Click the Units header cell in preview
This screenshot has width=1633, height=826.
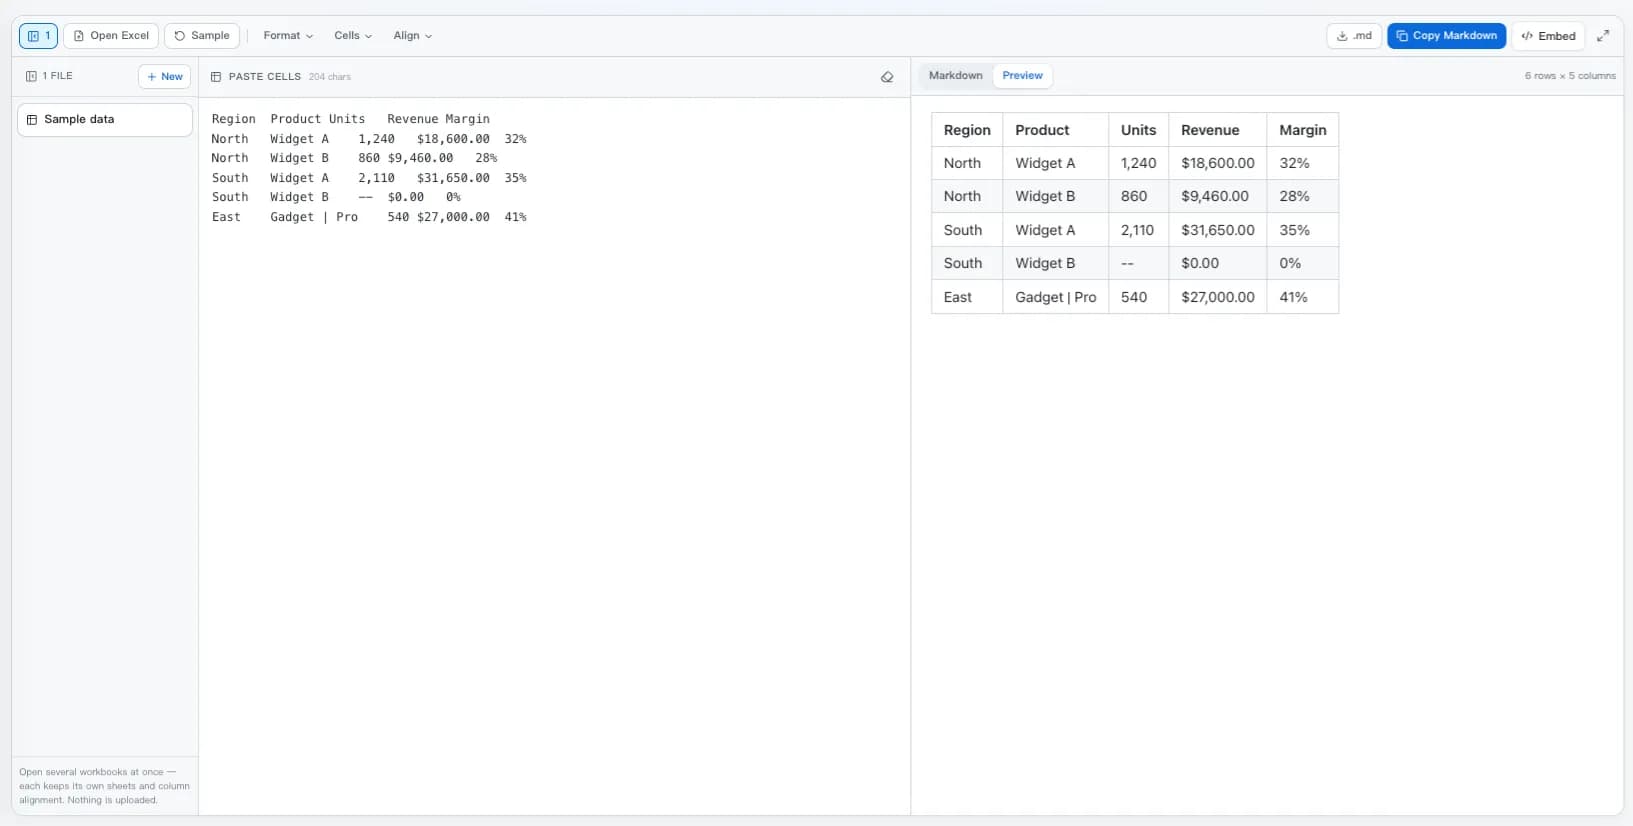pos(1138,130)
